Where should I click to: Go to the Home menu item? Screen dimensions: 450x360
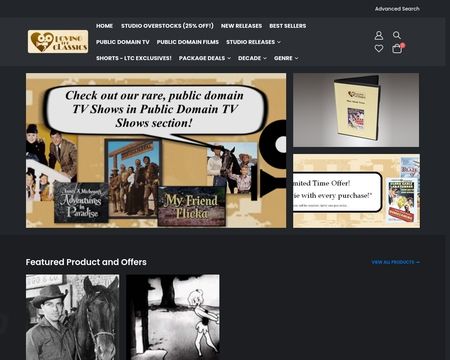[x=104, y=26]
